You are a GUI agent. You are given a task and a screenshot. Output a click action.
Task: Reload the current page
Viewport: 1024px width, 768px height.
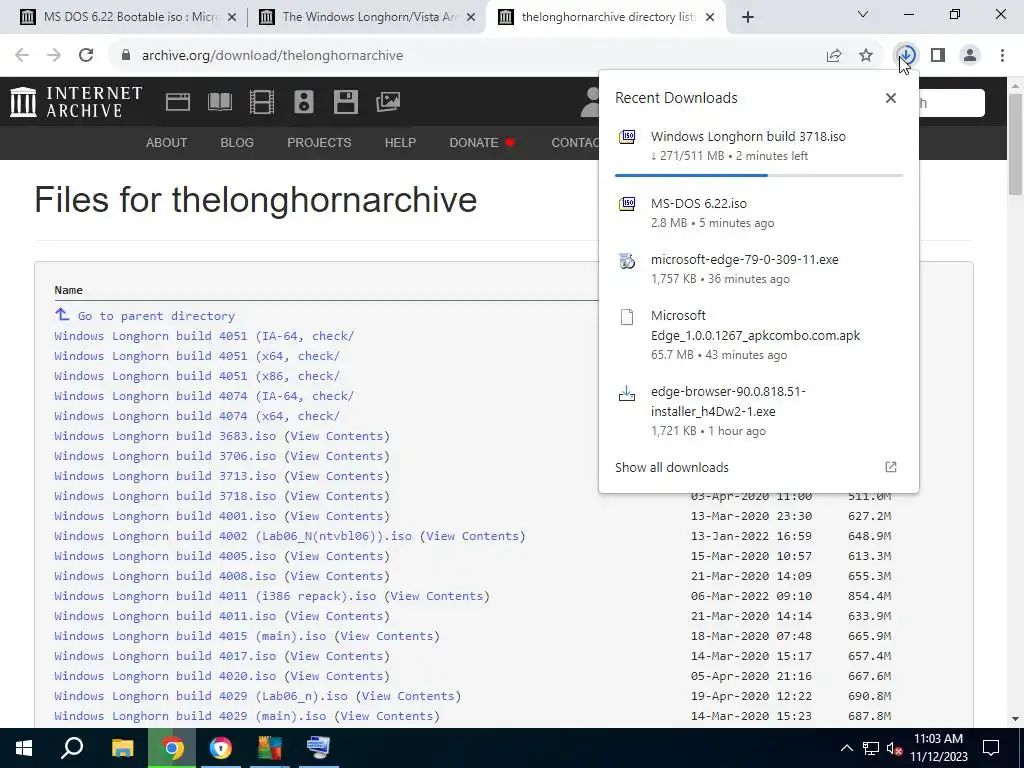pos(86,56)
